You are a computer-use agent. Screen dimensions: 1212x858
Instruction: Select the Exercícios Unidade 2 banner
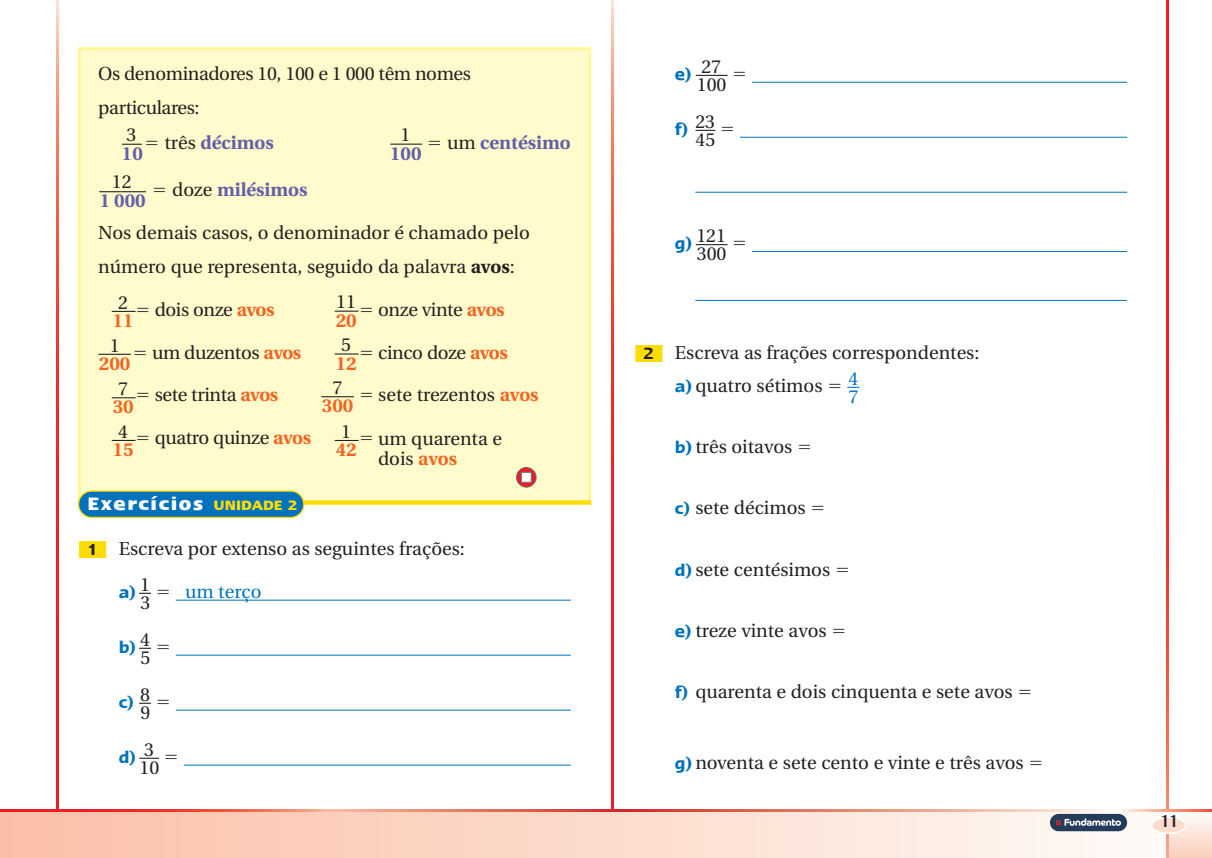pos(190,505)
